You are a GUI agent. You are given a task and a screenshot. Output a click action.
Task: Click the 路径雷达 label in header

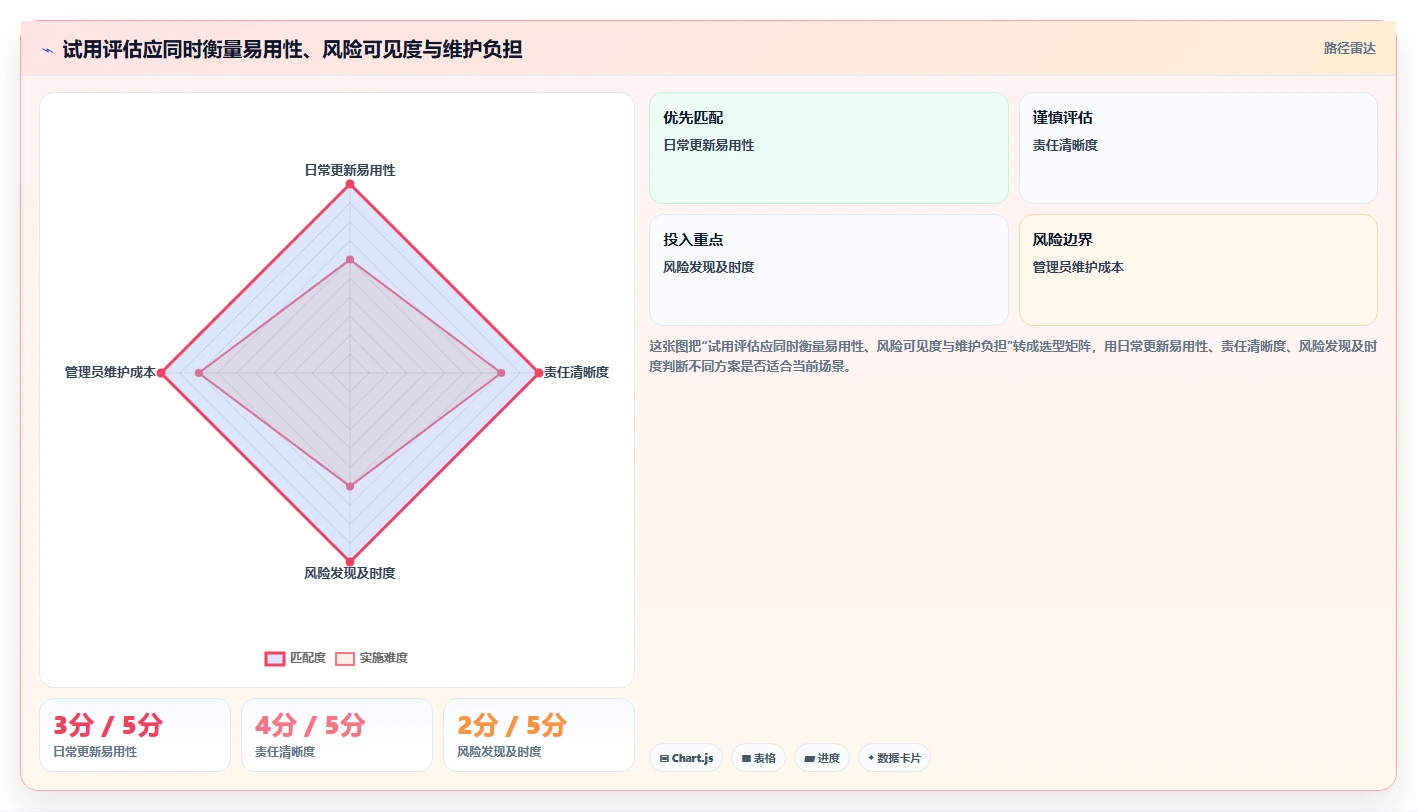point(1350,48)
